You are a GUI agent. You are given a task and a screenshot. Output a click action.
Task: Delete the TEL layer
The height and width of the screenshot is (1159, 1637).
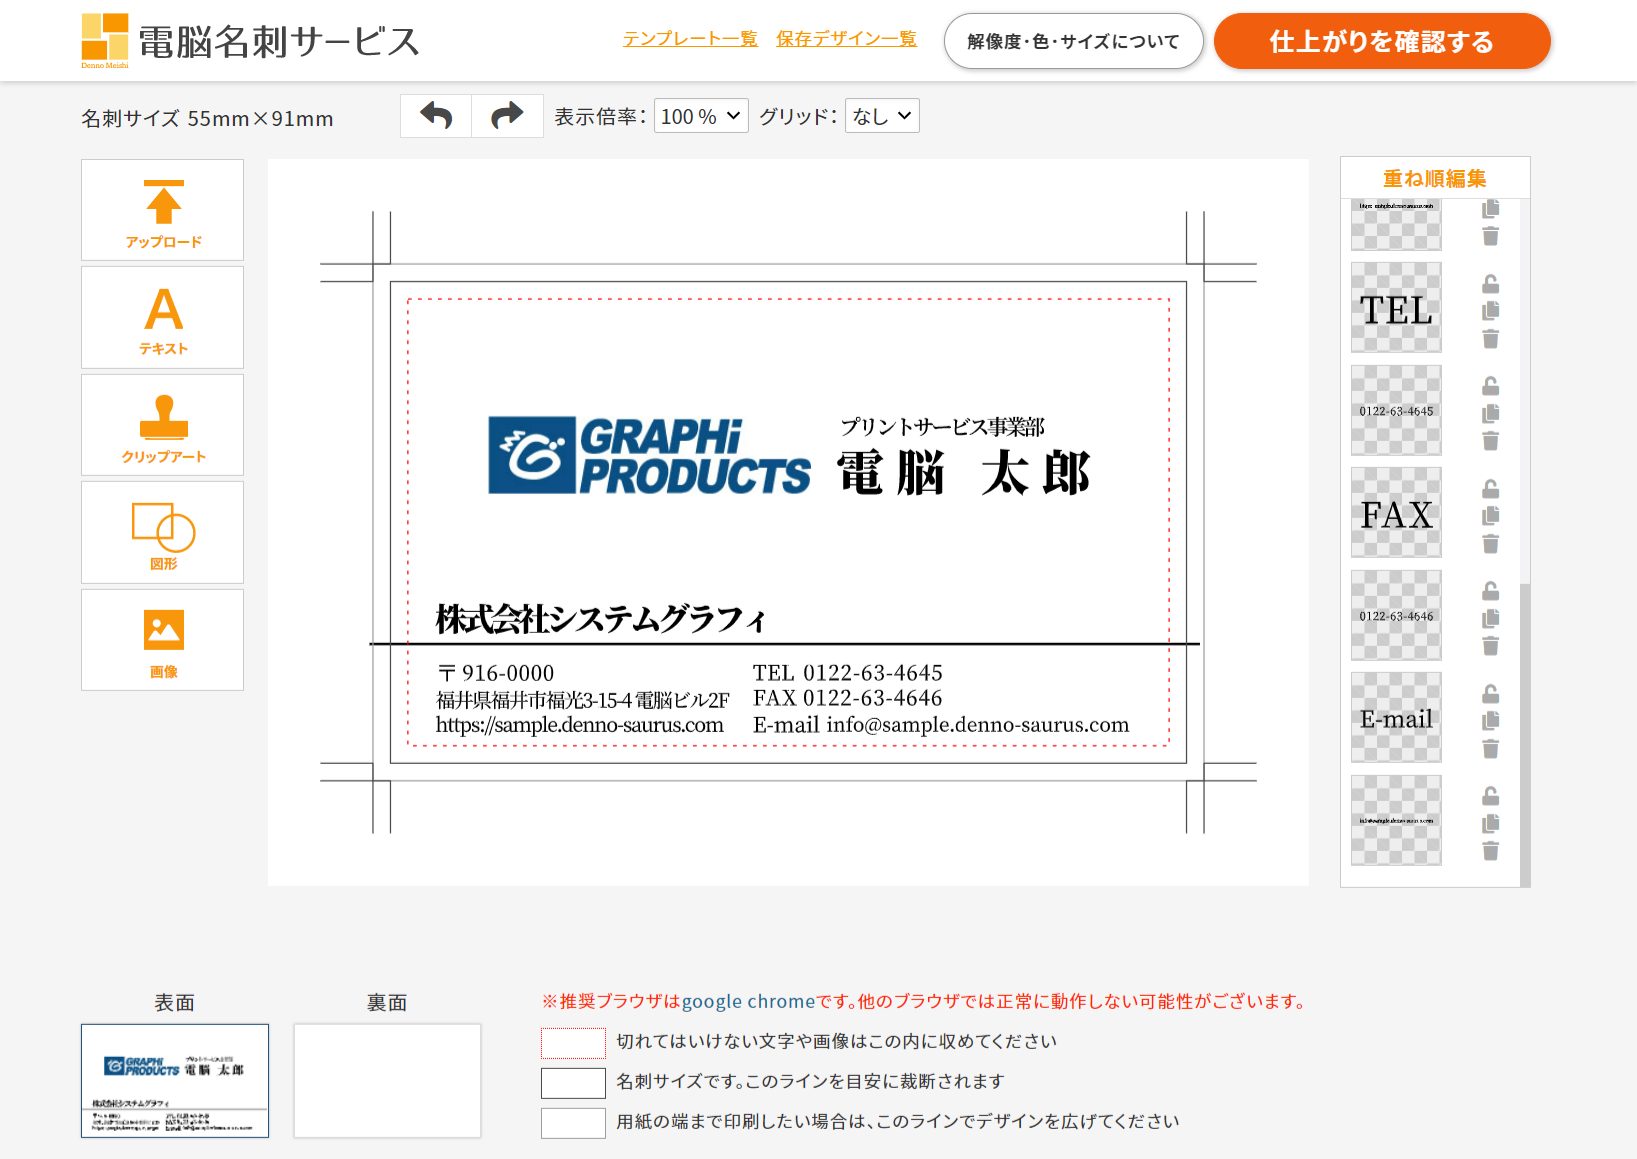(x=1490, y=339)
